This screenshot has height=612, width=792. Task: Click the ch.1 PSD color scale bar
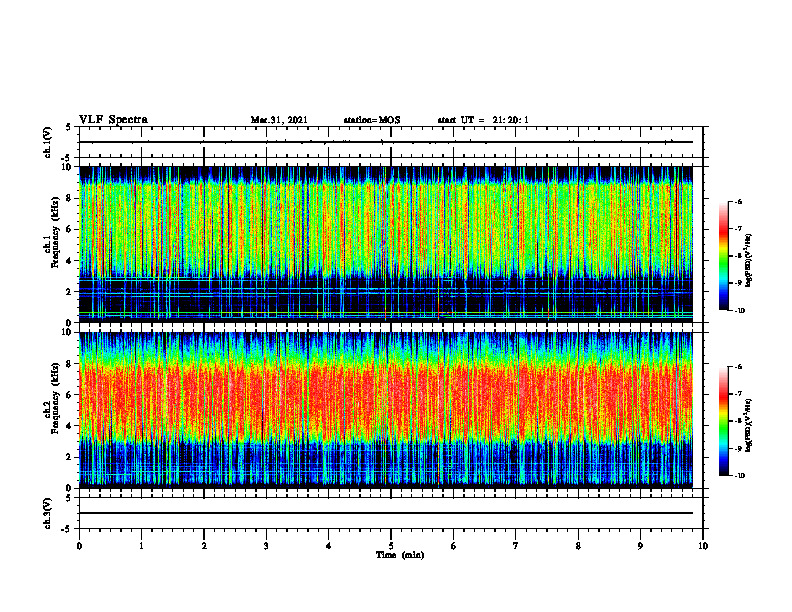[x=723, y=256]
